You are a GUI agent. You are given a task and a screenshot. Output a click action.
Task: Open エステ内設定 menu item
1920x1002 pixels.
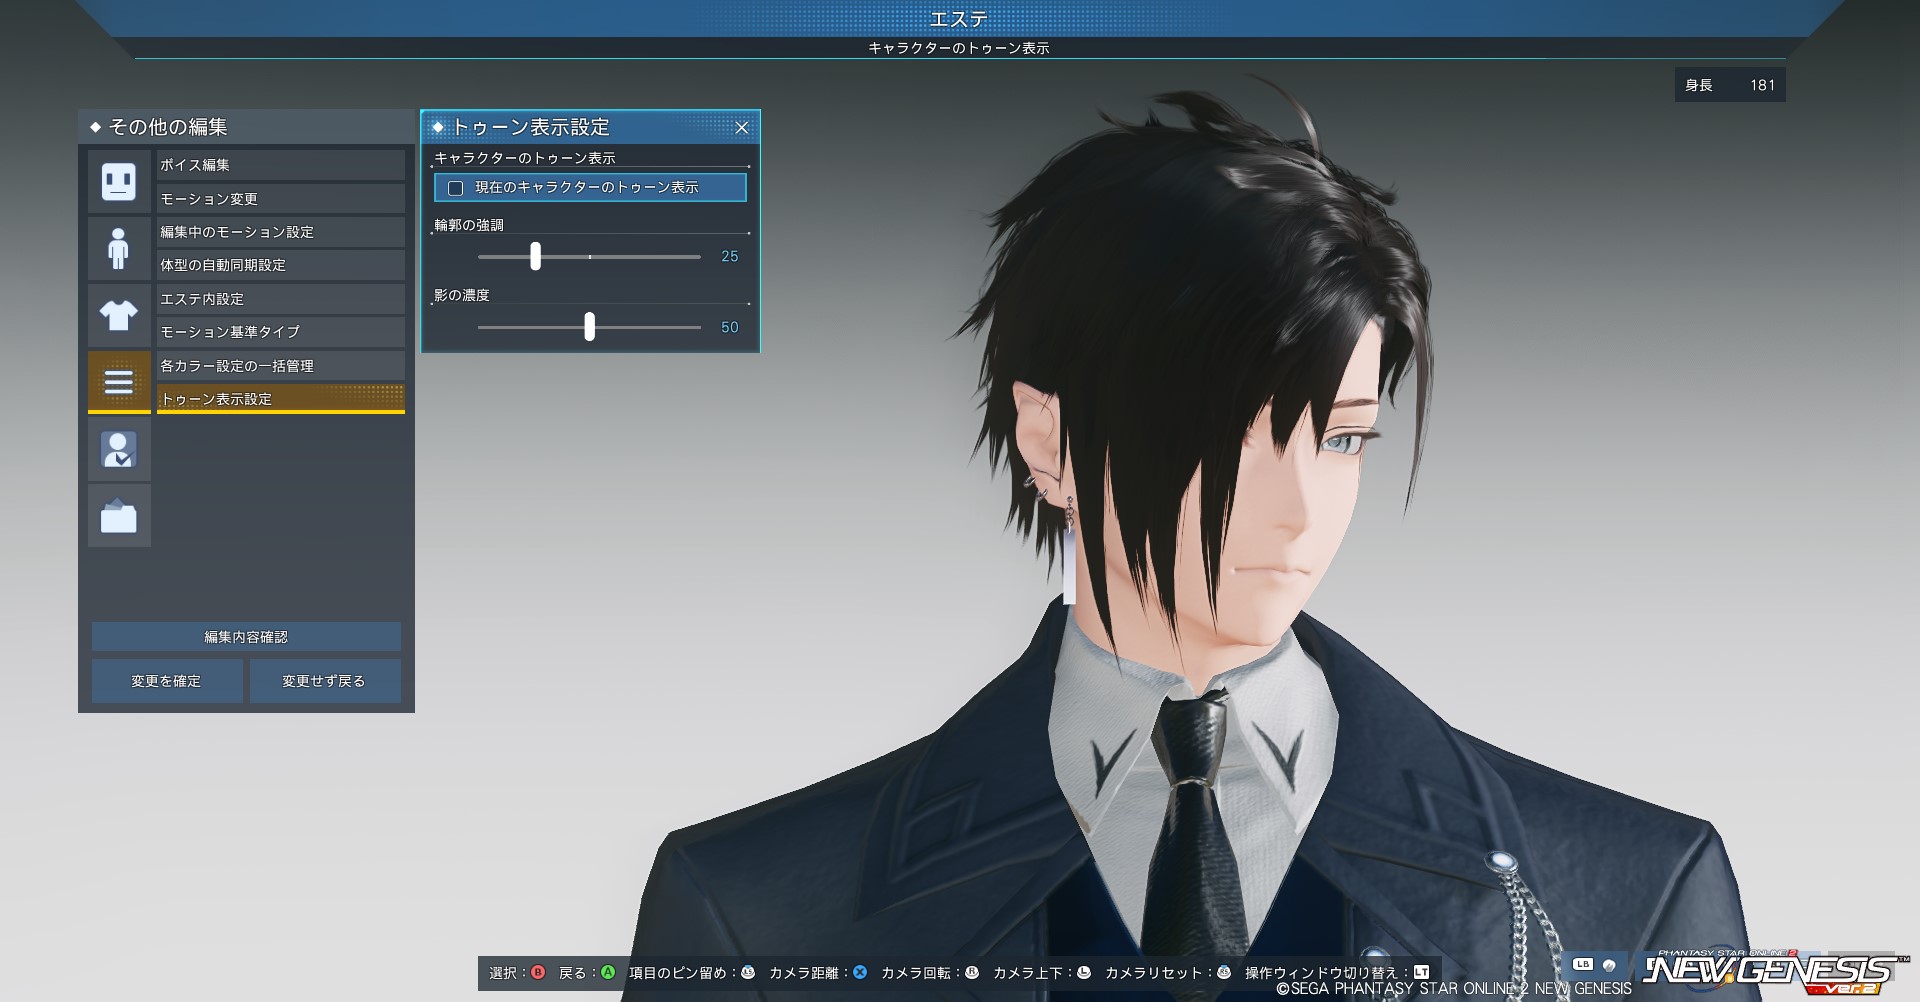[281, 299]
